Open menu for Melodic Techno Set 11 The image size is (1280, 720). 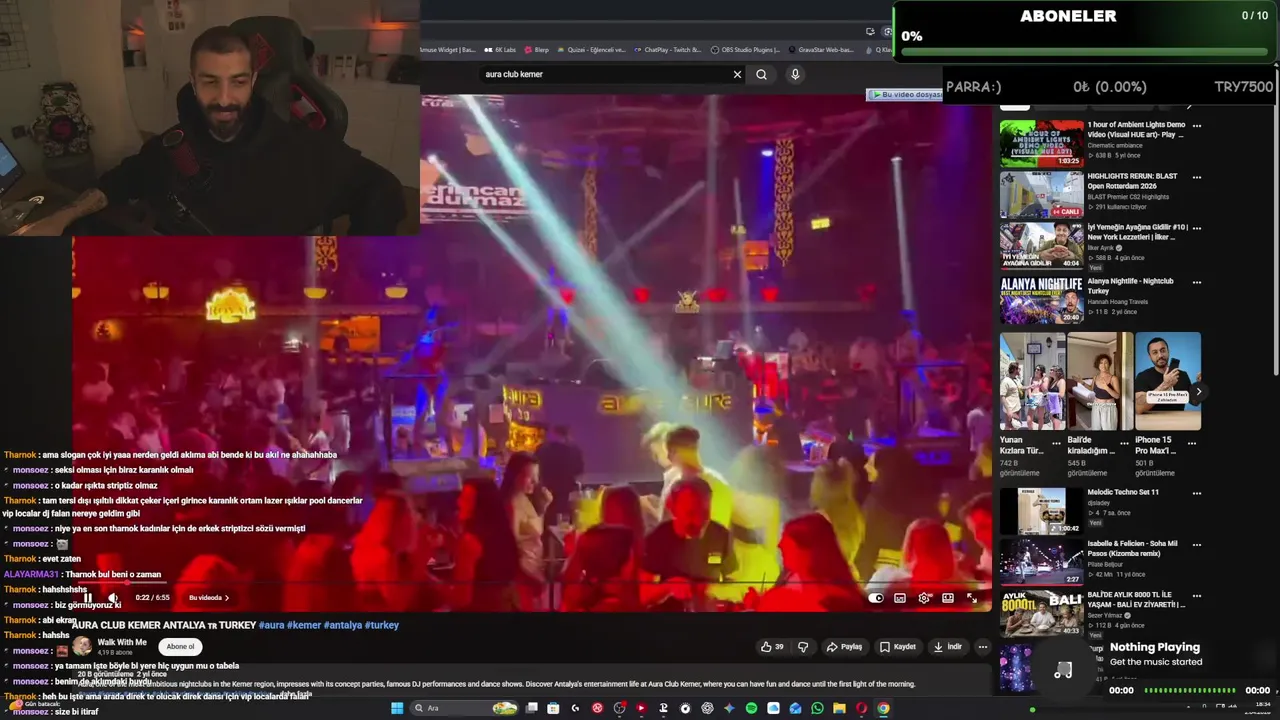(1196, 493)
